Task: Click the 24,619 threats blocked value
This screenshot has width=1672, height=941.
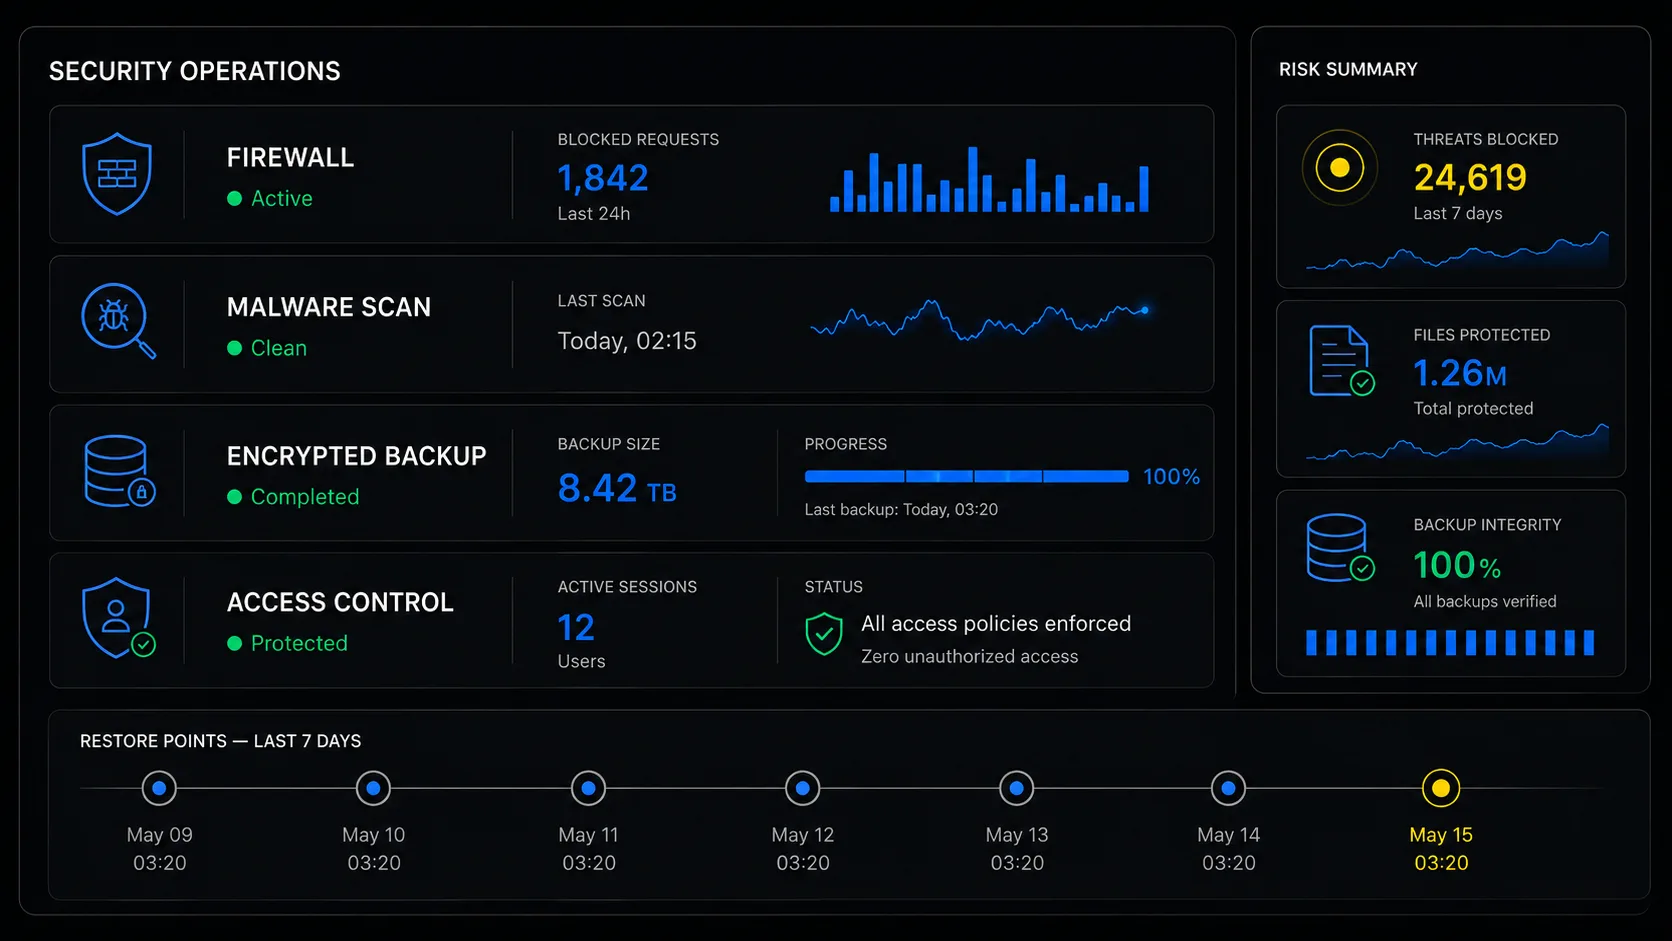Action: (1470, 178)
